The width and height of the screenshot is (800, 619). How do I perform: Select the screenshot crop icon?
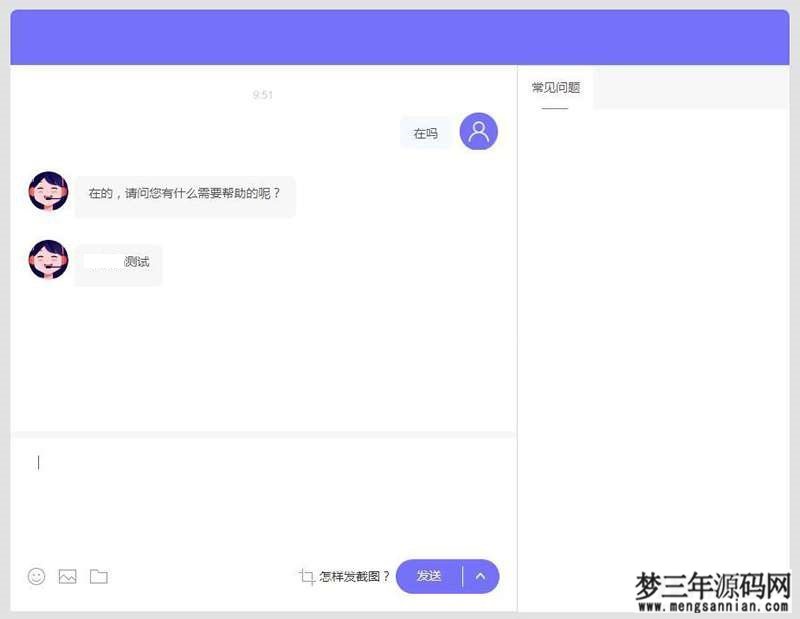click(x=306, y=577)
